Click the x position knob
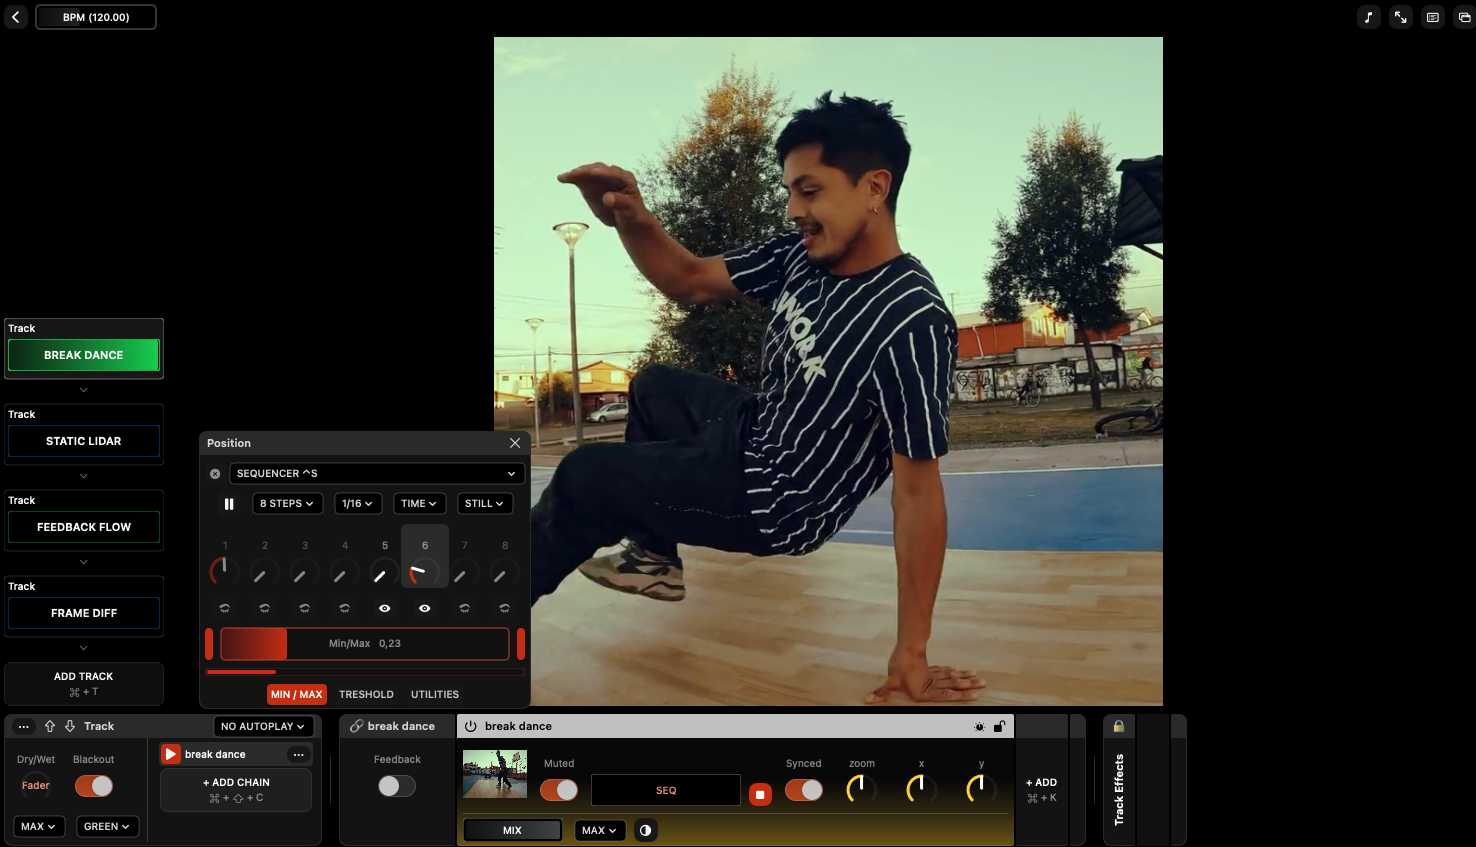Screen dimensions: 1476x847 [921, 789]
